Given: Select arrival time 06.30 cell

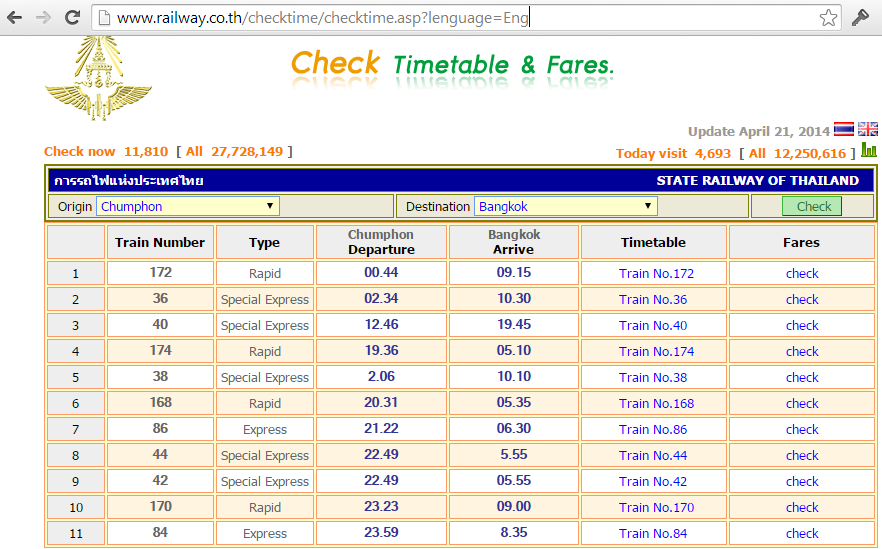Looking at the screenshot, I should click(x=514, y=429).
